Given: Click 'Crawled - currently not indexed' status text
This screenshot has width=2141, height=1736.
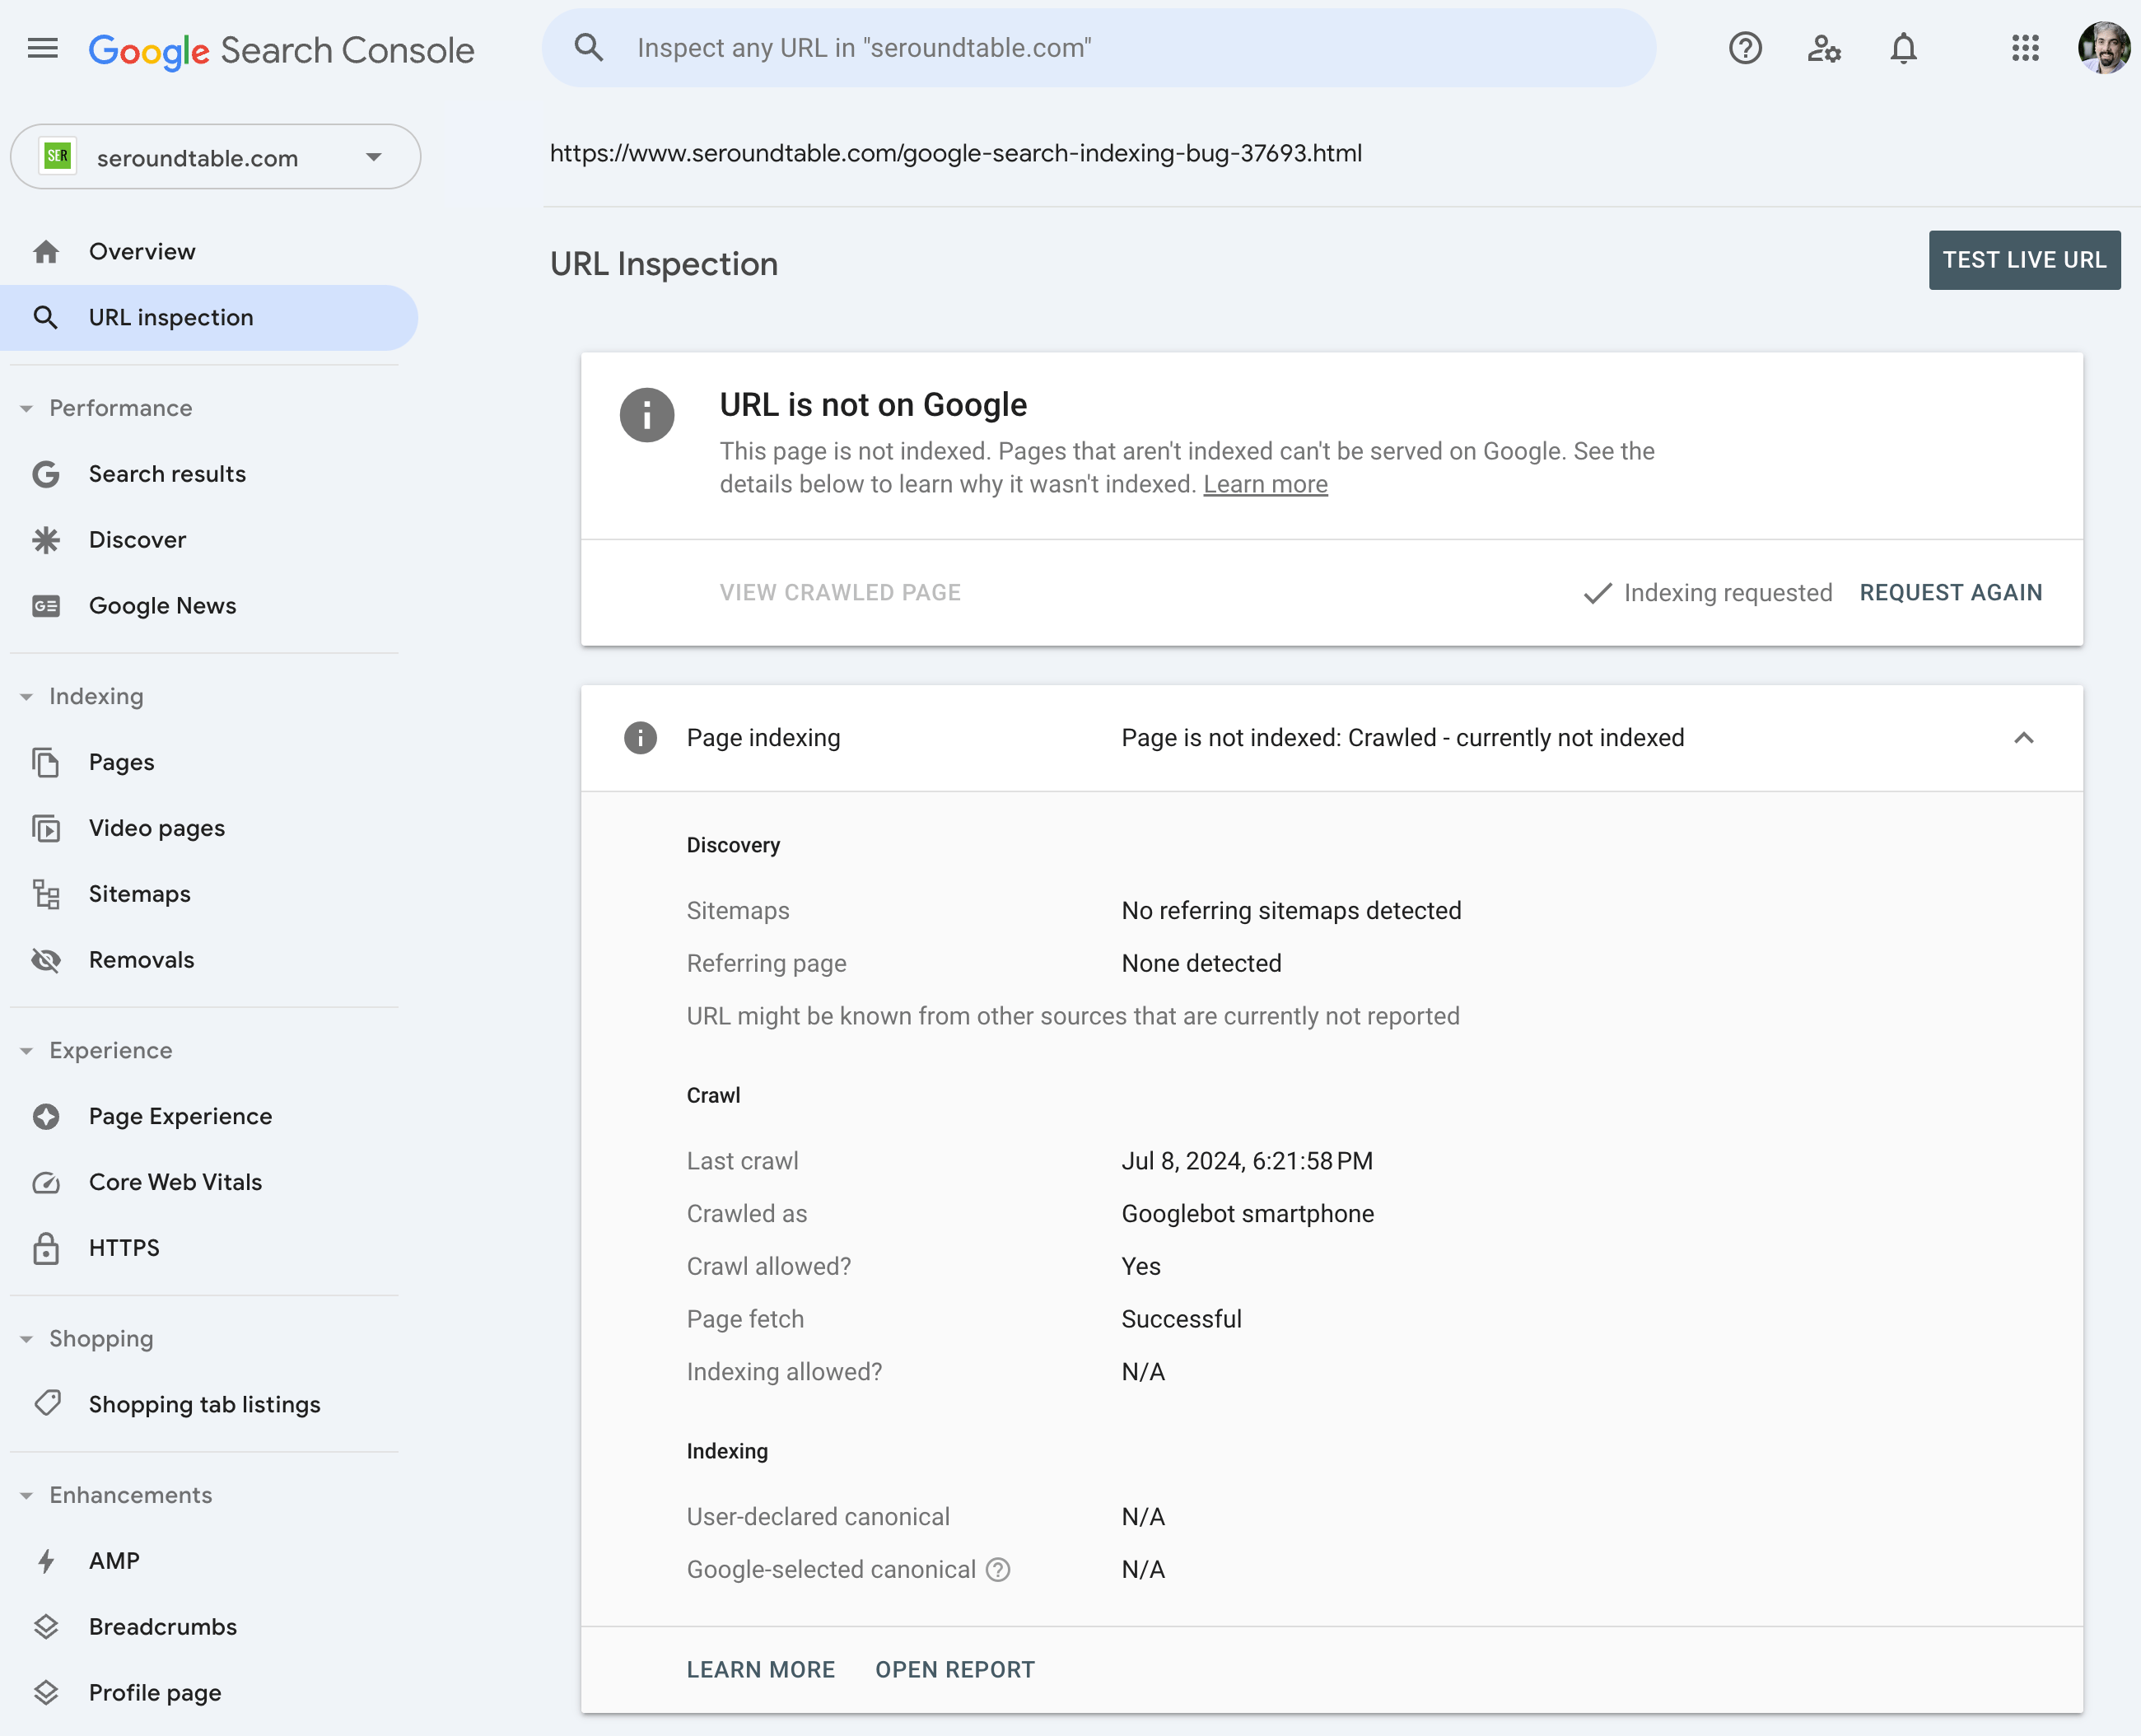Looking at the screenshot, I should click(x=1516, y=738).
